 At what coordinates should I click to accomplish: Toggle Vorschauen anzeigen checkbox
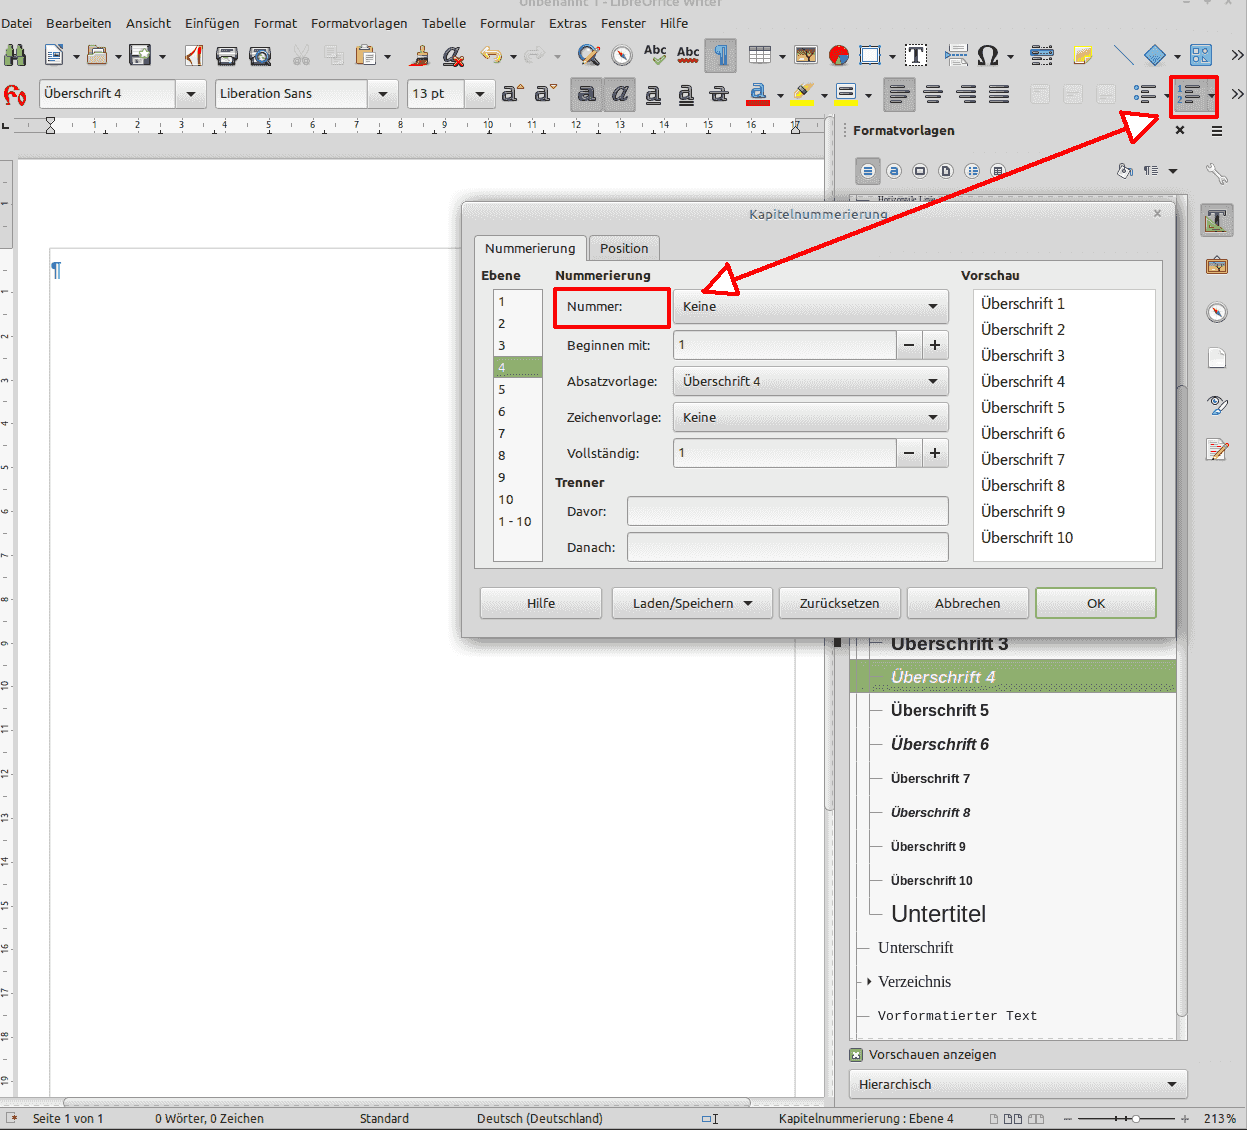click(x=856, y=1055)
